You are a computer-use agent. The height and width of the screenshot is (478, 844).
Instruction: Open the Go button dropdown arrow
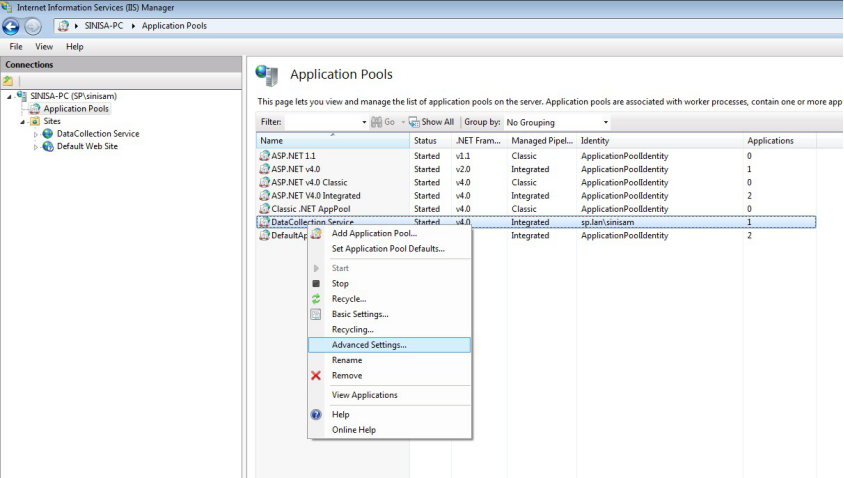coord(403,122)
